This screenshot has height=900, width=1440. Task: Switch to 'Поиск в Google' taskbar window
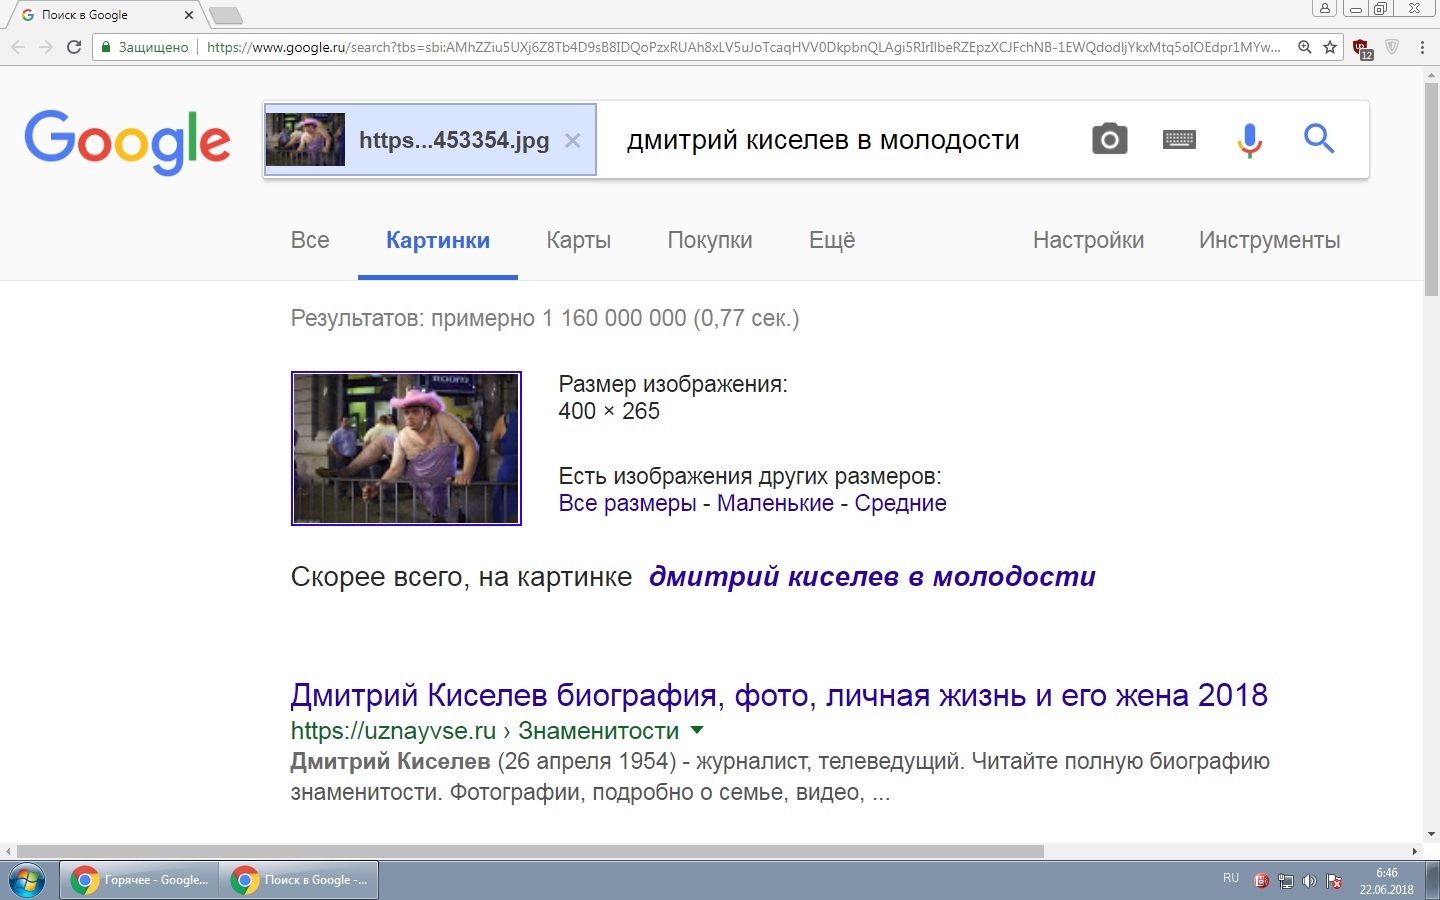[300, 880]
